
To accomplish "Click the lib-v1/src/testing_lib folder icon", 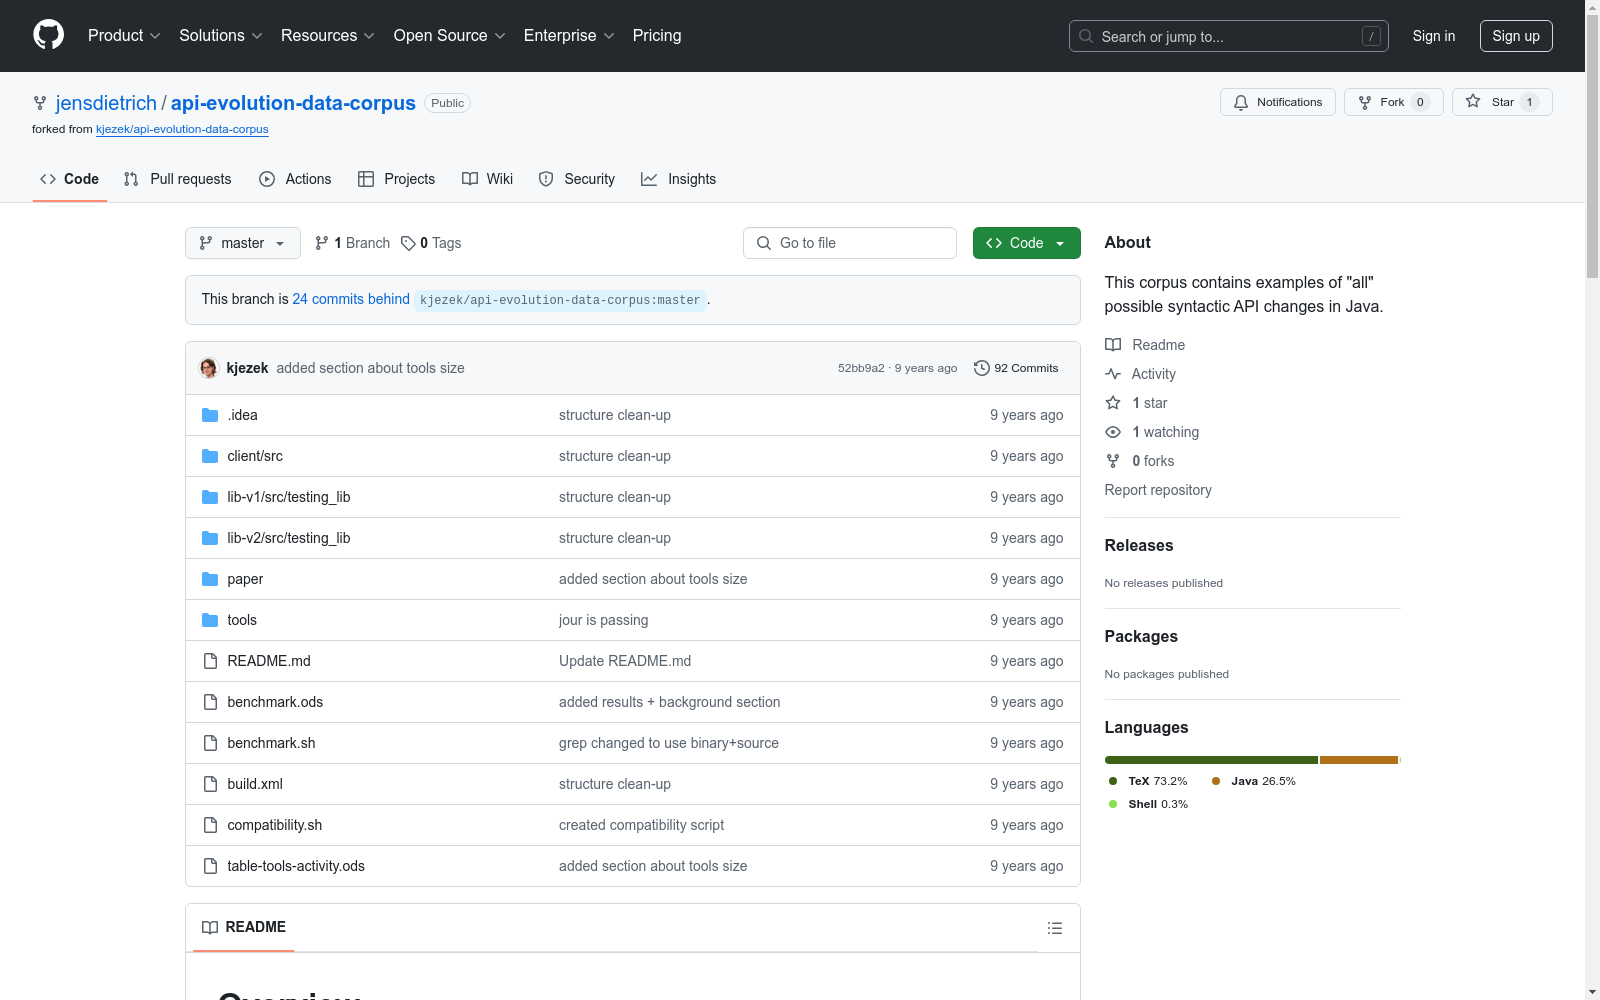I will tap(210, 497).
